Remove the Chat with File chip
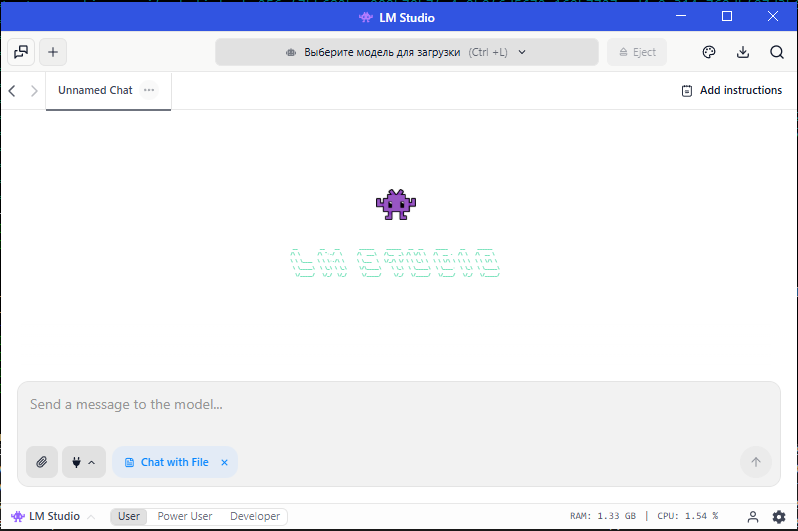 click(224, 462)
